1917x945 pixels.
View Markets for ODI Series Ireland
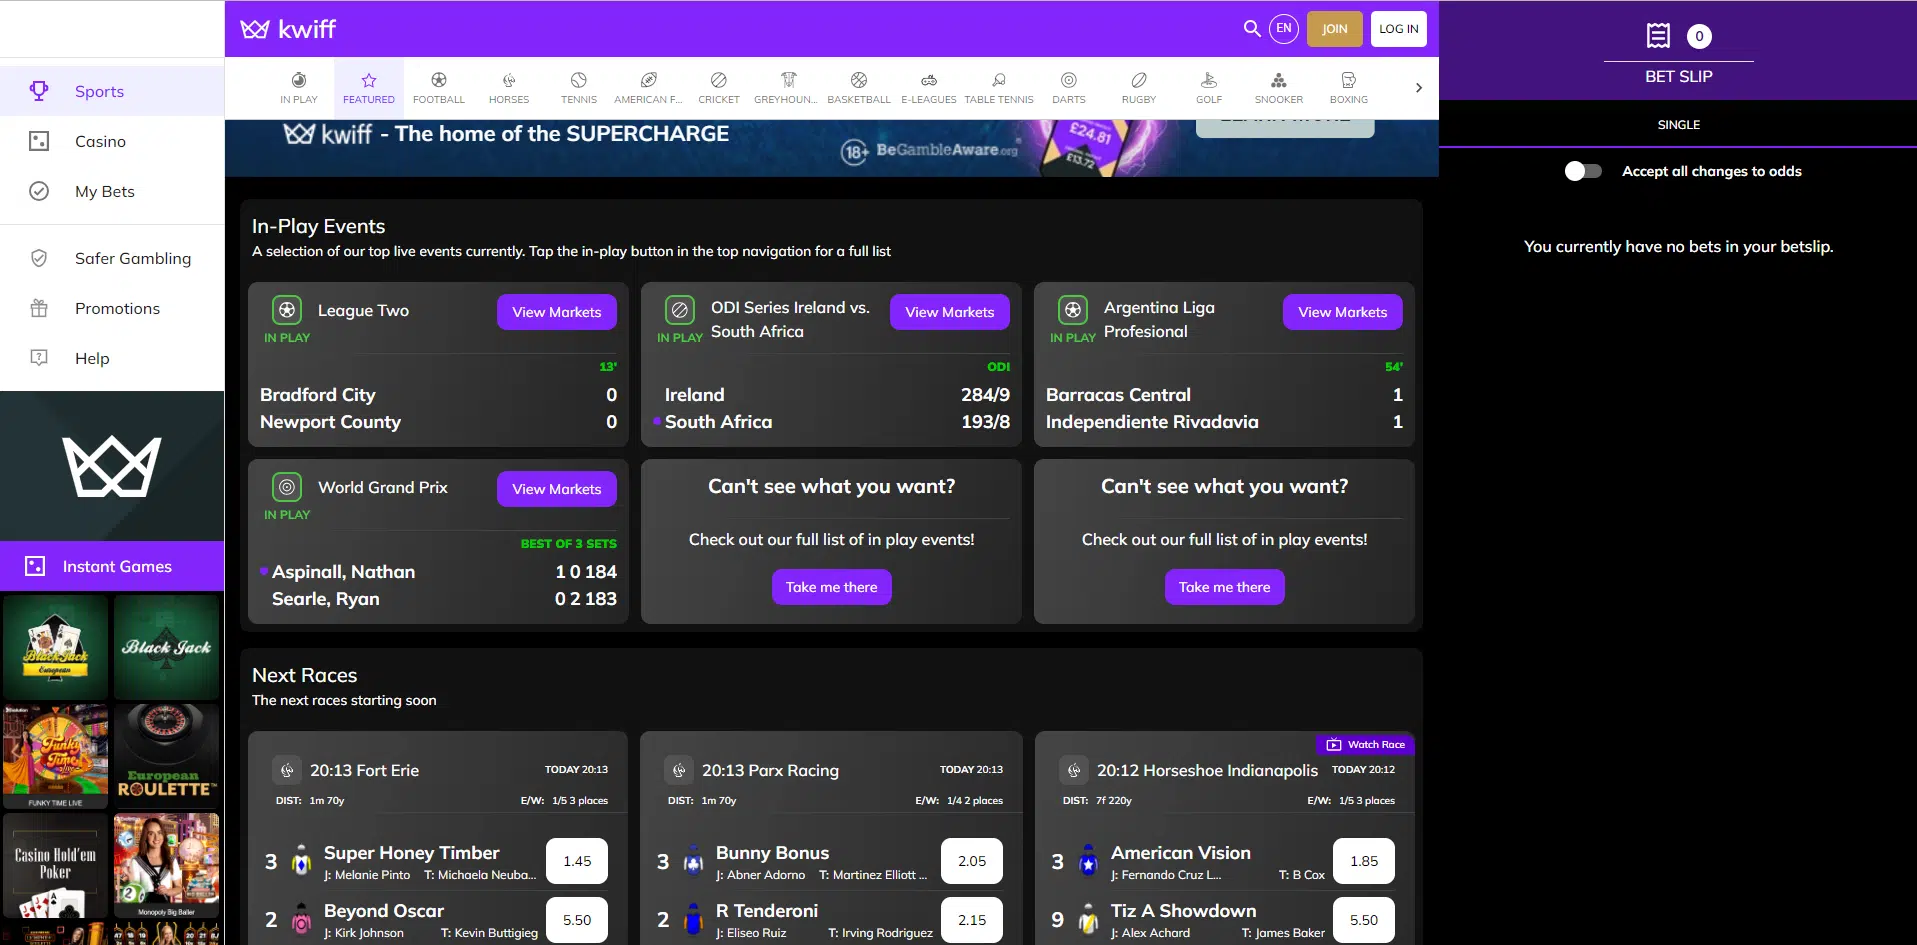[x=950, y=312]
